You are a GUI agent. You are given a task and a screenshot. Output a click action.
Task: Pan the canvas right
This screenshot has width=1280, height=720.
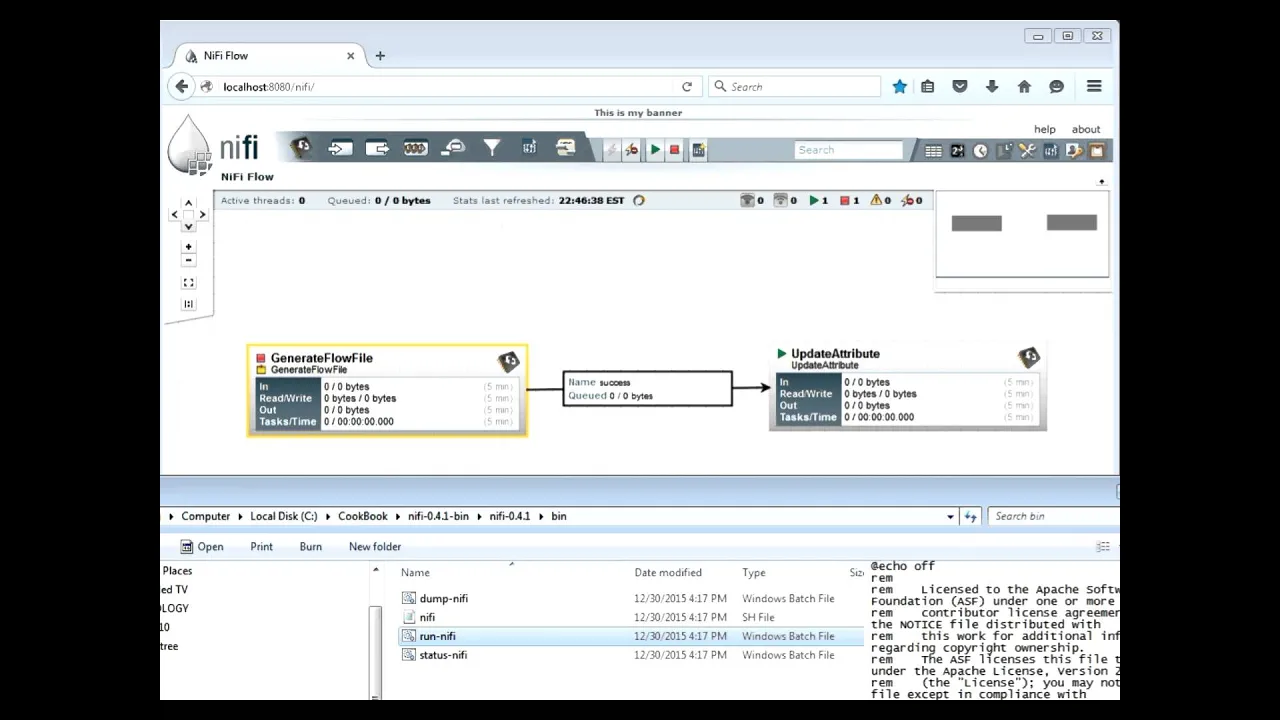[x=202, y=214]
